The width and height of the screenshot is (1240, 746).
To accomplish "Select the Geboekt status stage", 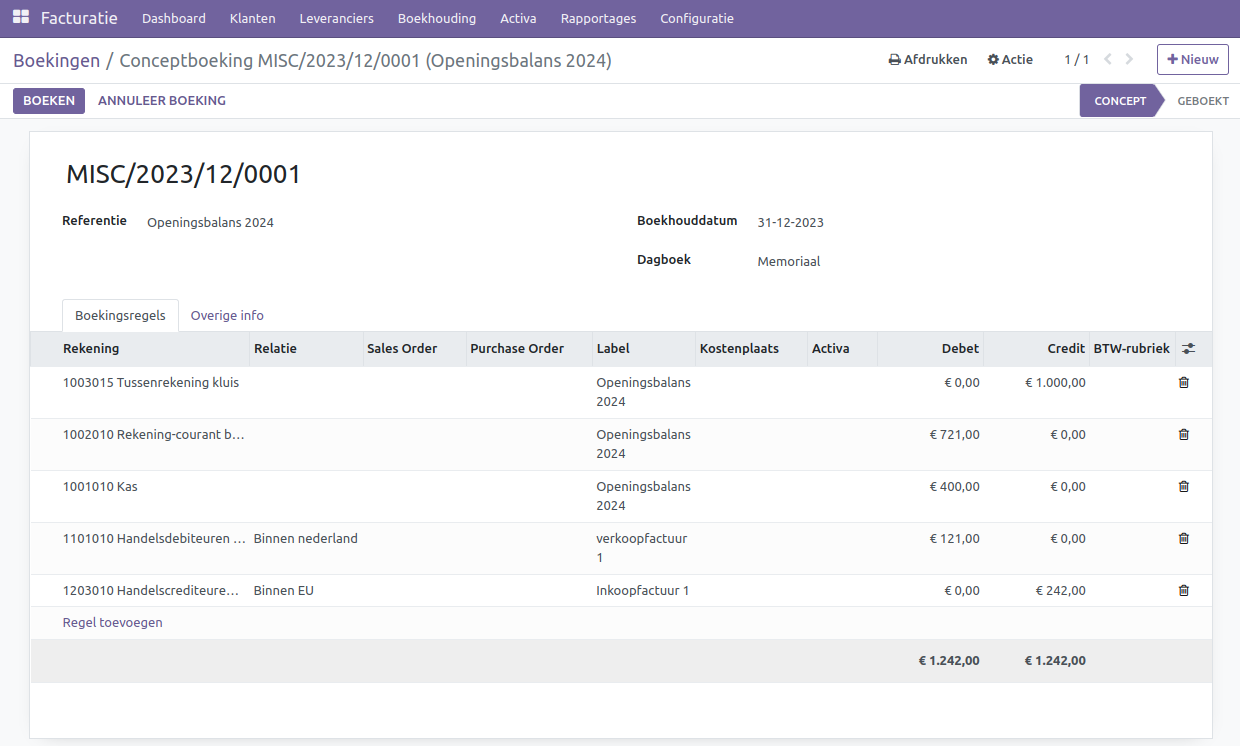I will click(1203, 101).
